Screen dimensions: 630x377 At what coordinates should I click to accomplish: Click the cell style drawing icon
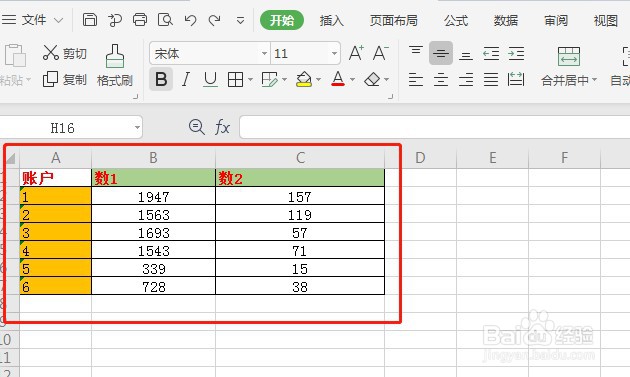point(270,80)
